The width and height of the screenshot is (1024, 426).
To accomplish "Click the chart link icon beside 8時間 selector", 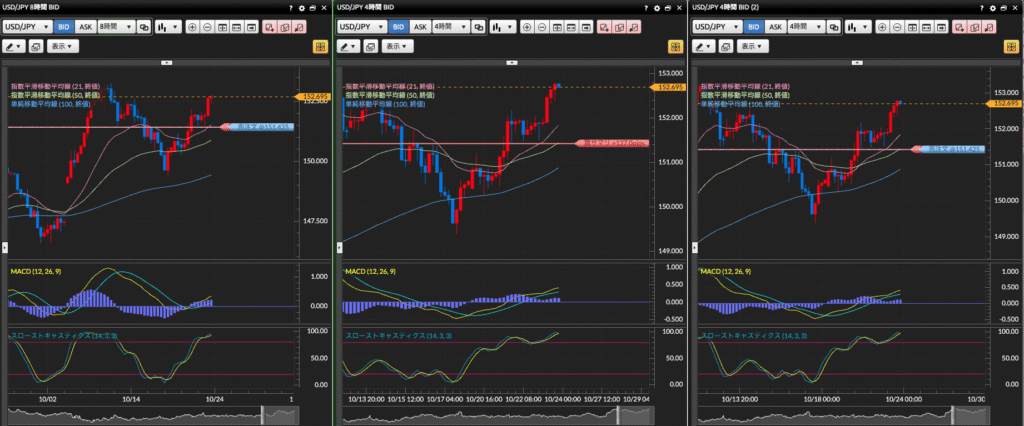I will (143, 27).
